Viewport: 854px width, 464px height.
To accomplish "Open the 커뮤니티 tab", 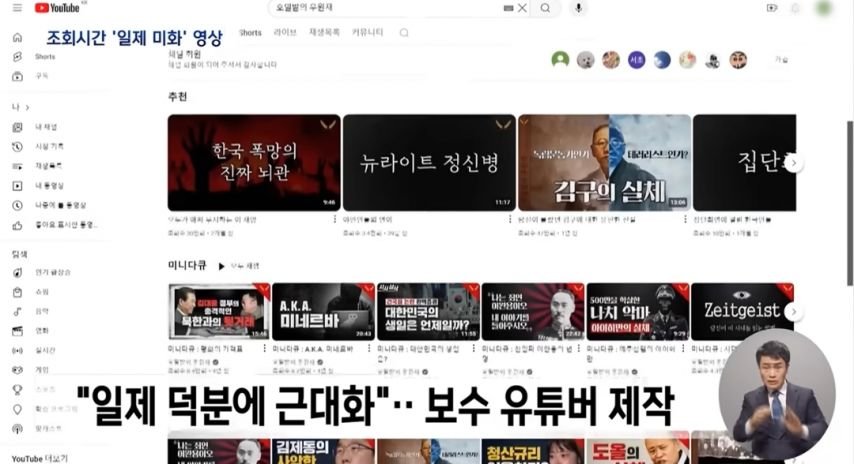I will (367, 33).
